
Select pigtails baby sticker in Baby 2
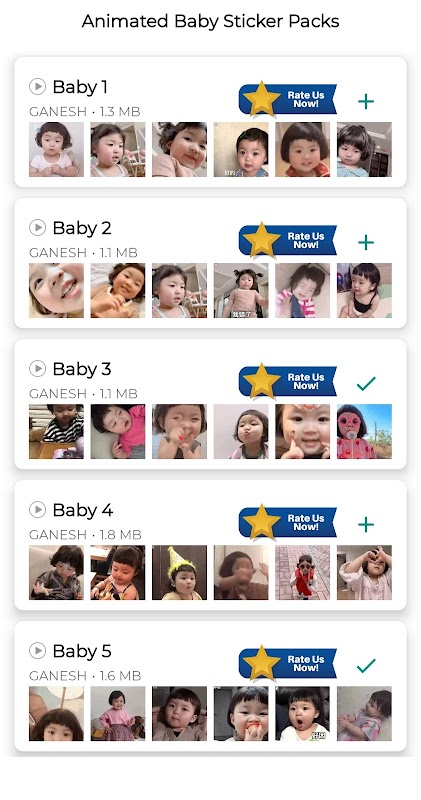pos(241,291)
